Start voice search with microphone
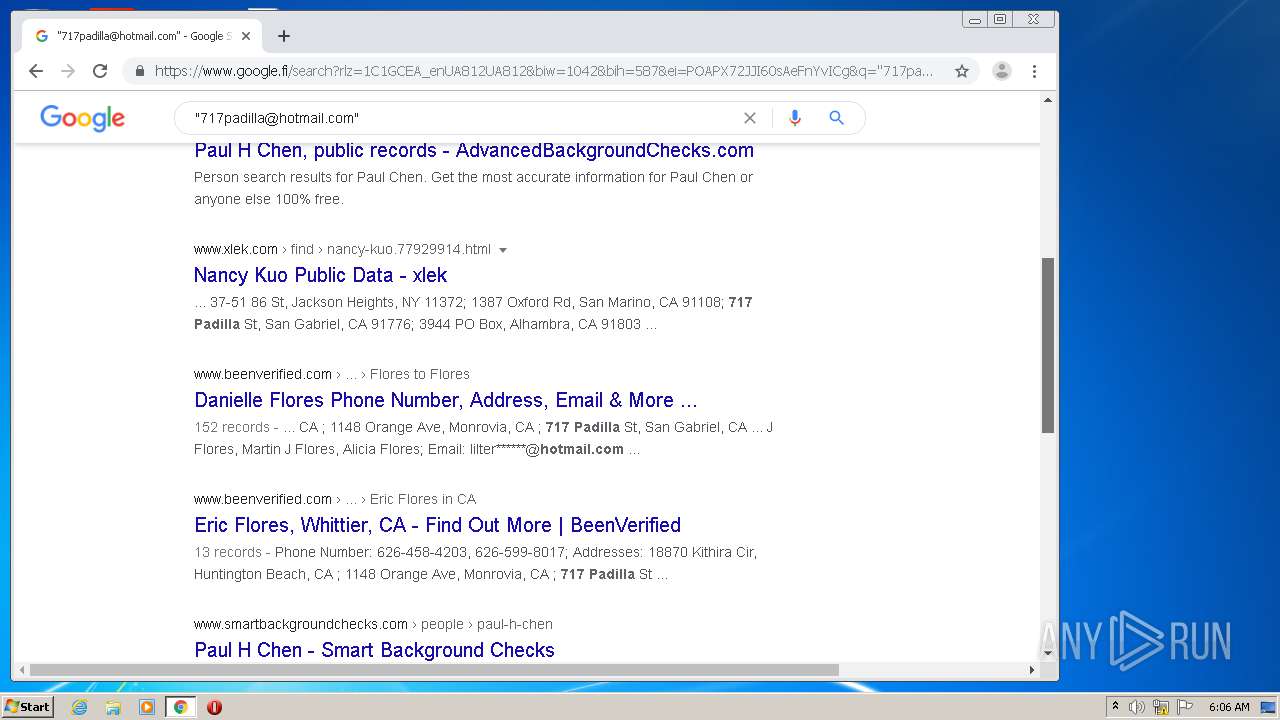 pyautogui.click(x=795, y=118)
